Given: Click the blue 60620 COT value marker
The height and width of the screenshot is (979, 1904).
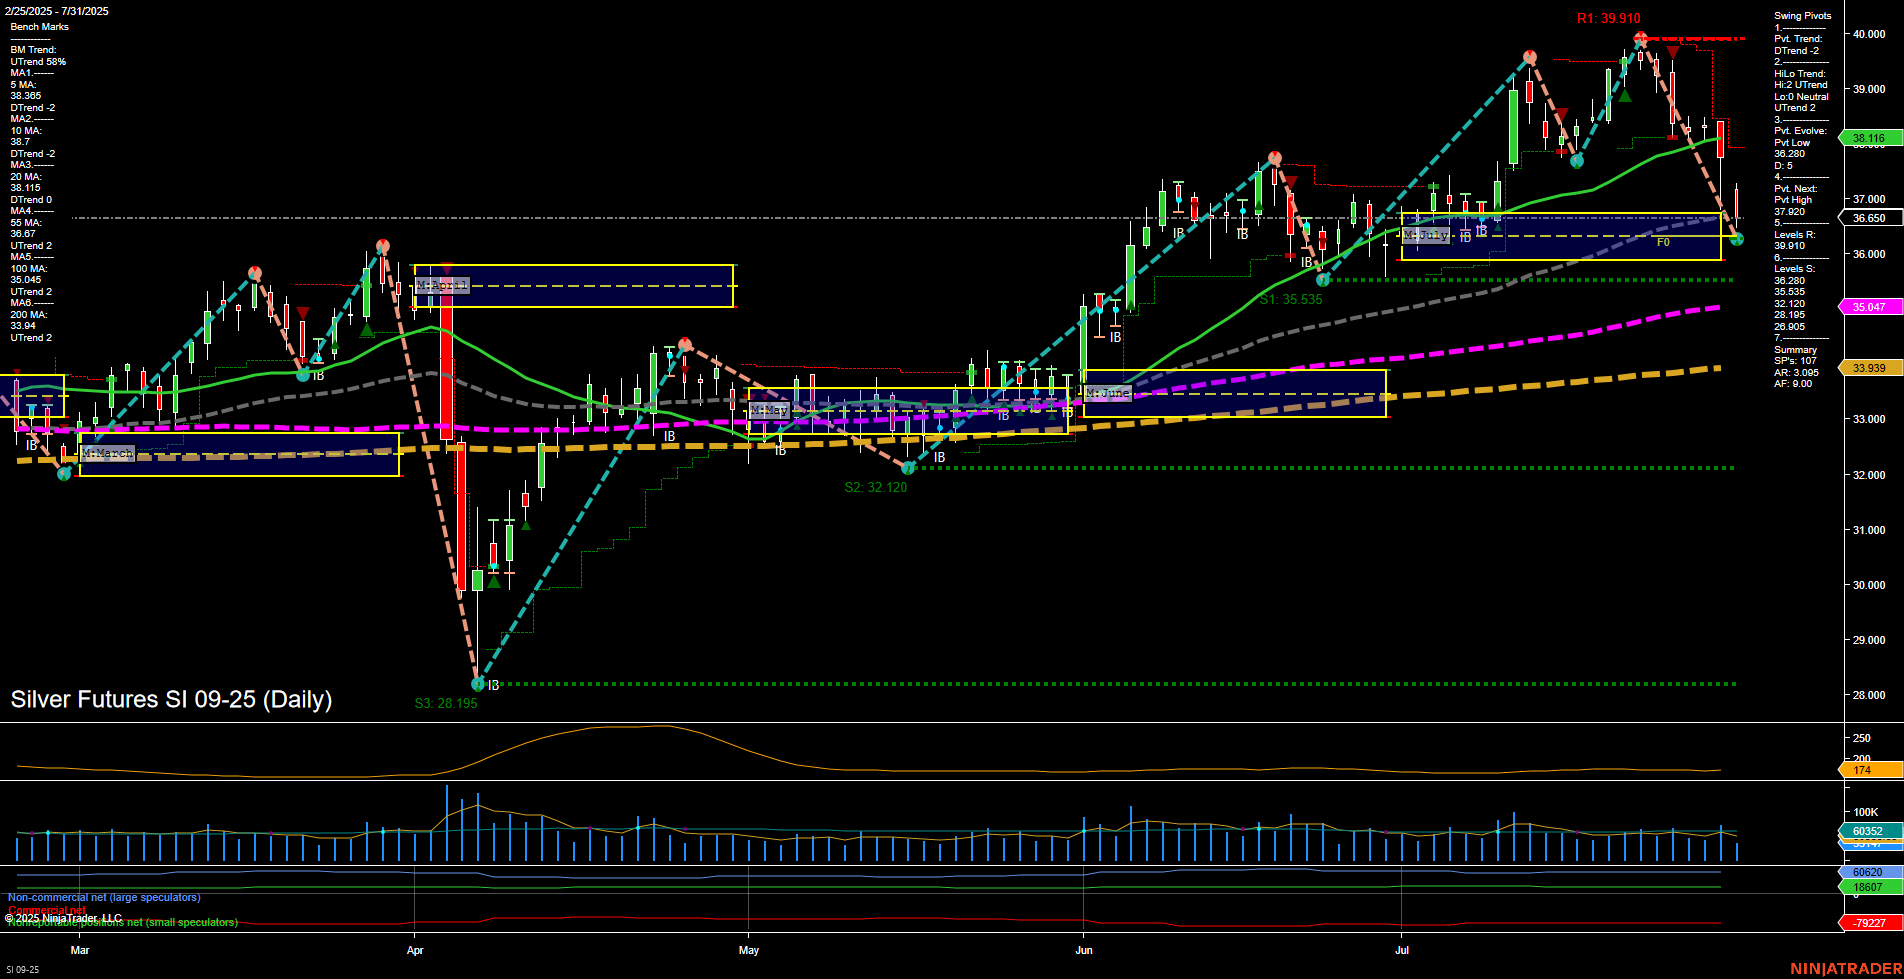Looking at the screenshot, I should [1869, 872].
